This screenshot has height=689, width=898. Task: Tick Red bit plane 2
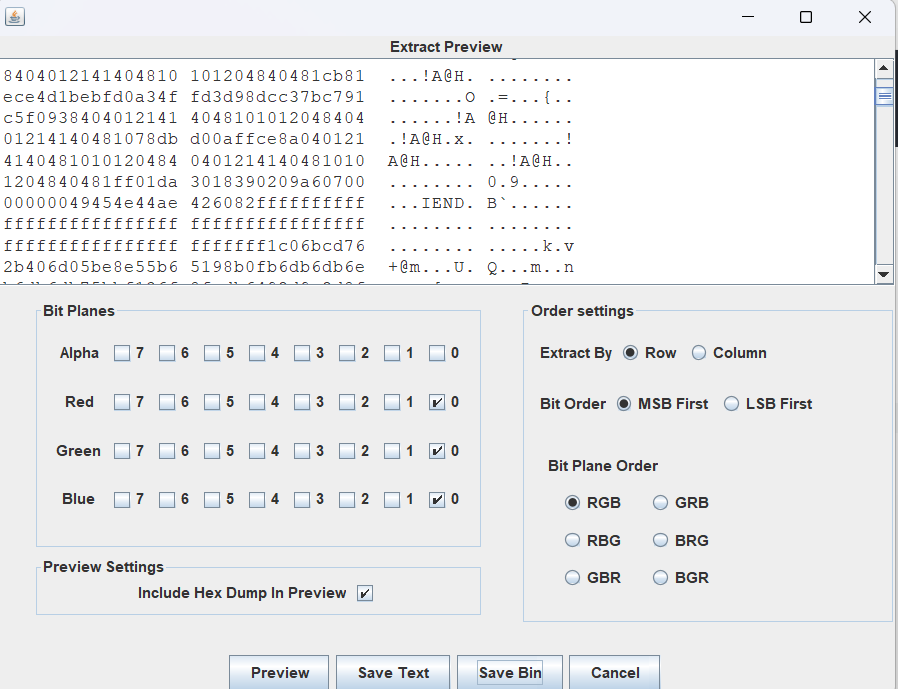tap(346, 402)
